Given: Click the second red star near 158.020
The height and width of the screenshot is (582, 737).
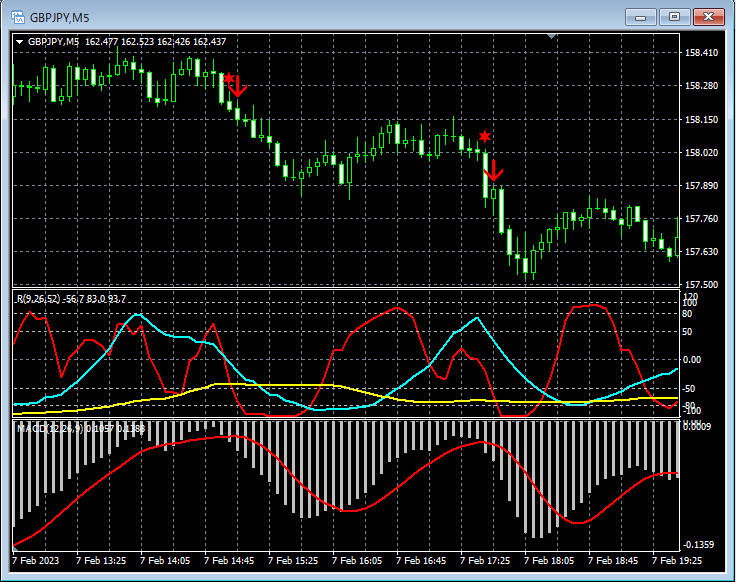Looking at the screenshot, I should point(484,135).
